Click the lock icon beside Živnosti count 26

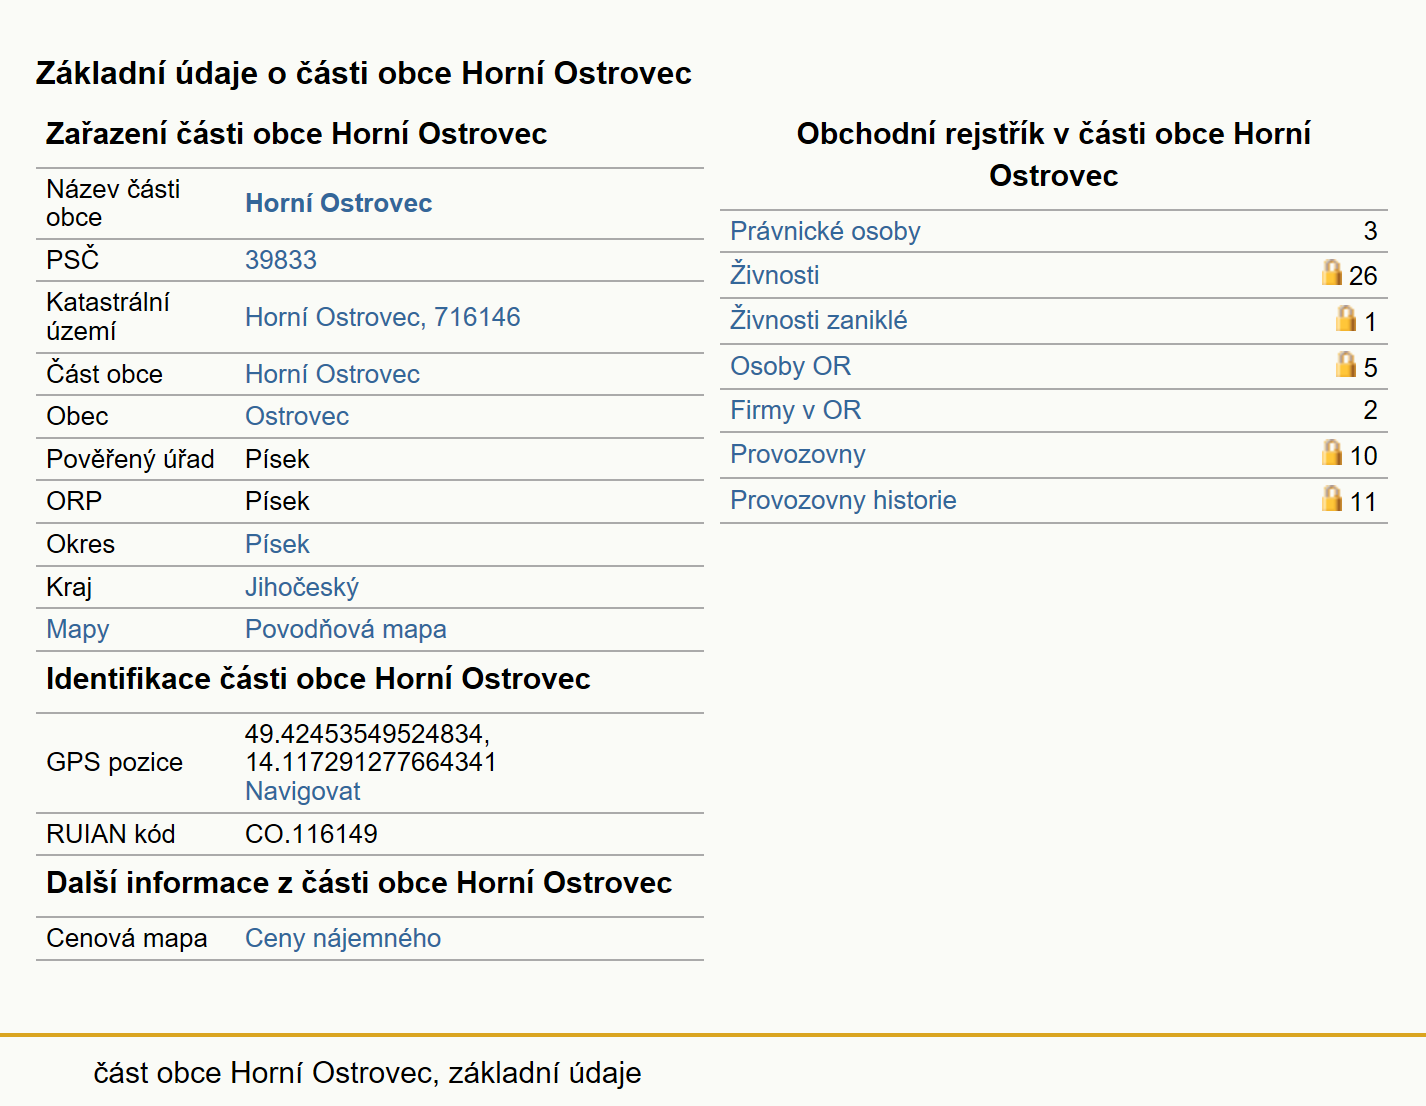[1331, 272]
